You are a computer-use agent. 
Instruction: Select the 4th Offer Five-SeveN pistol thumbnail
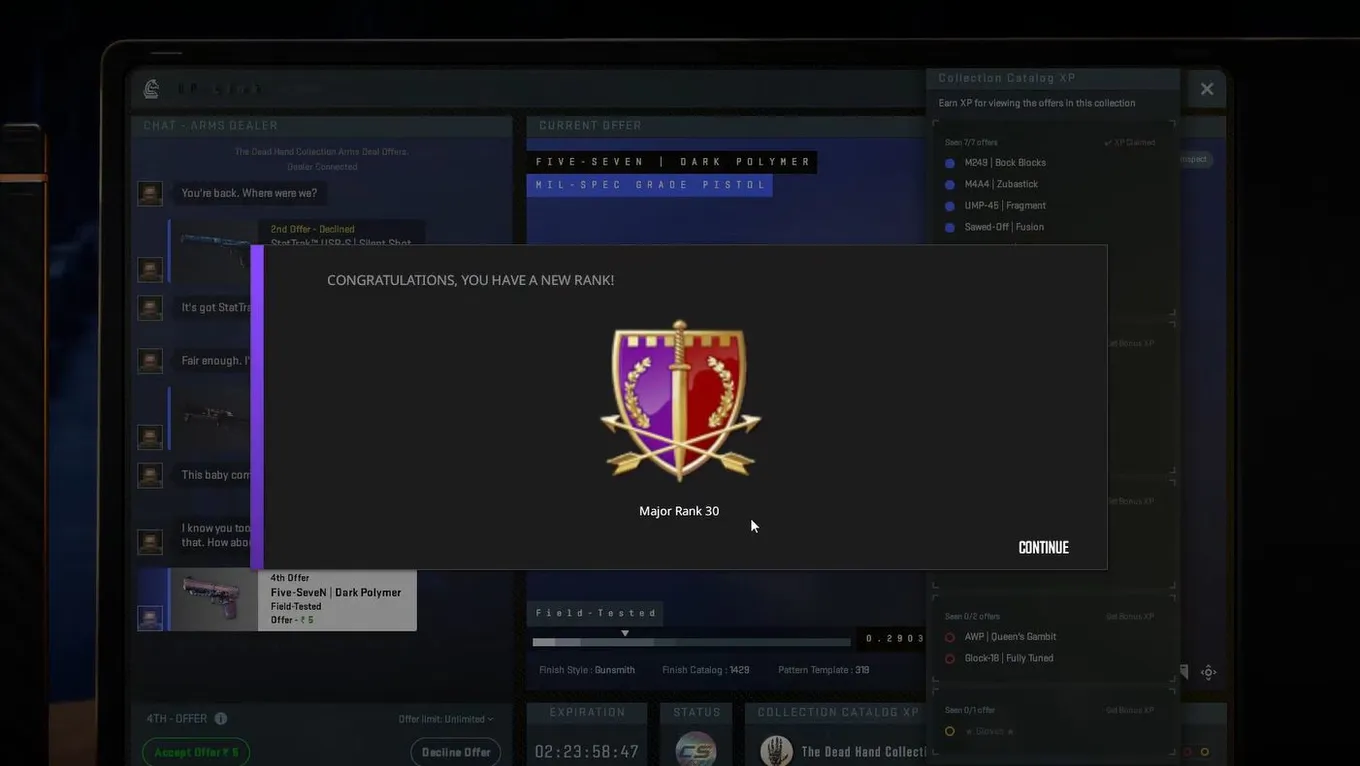point(213,600)
